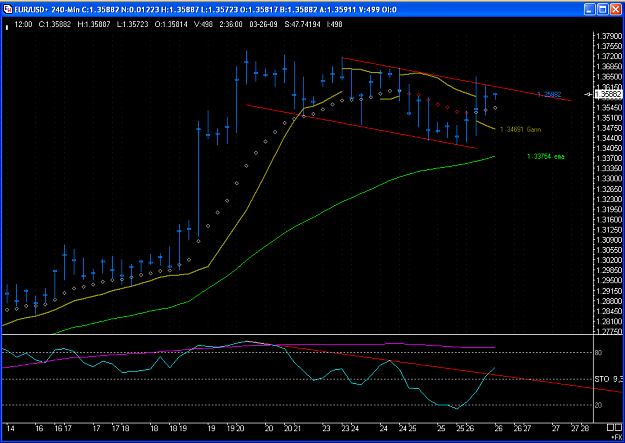Close the EUR/USD chart window
Image resolution: width=625 pixels, height=443 pixels.
[615, 9]
